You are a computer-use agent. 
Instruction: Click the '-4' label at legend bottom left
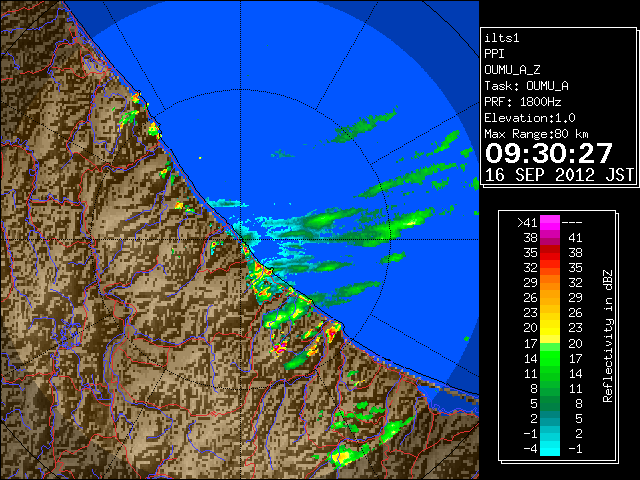[530, 448]
